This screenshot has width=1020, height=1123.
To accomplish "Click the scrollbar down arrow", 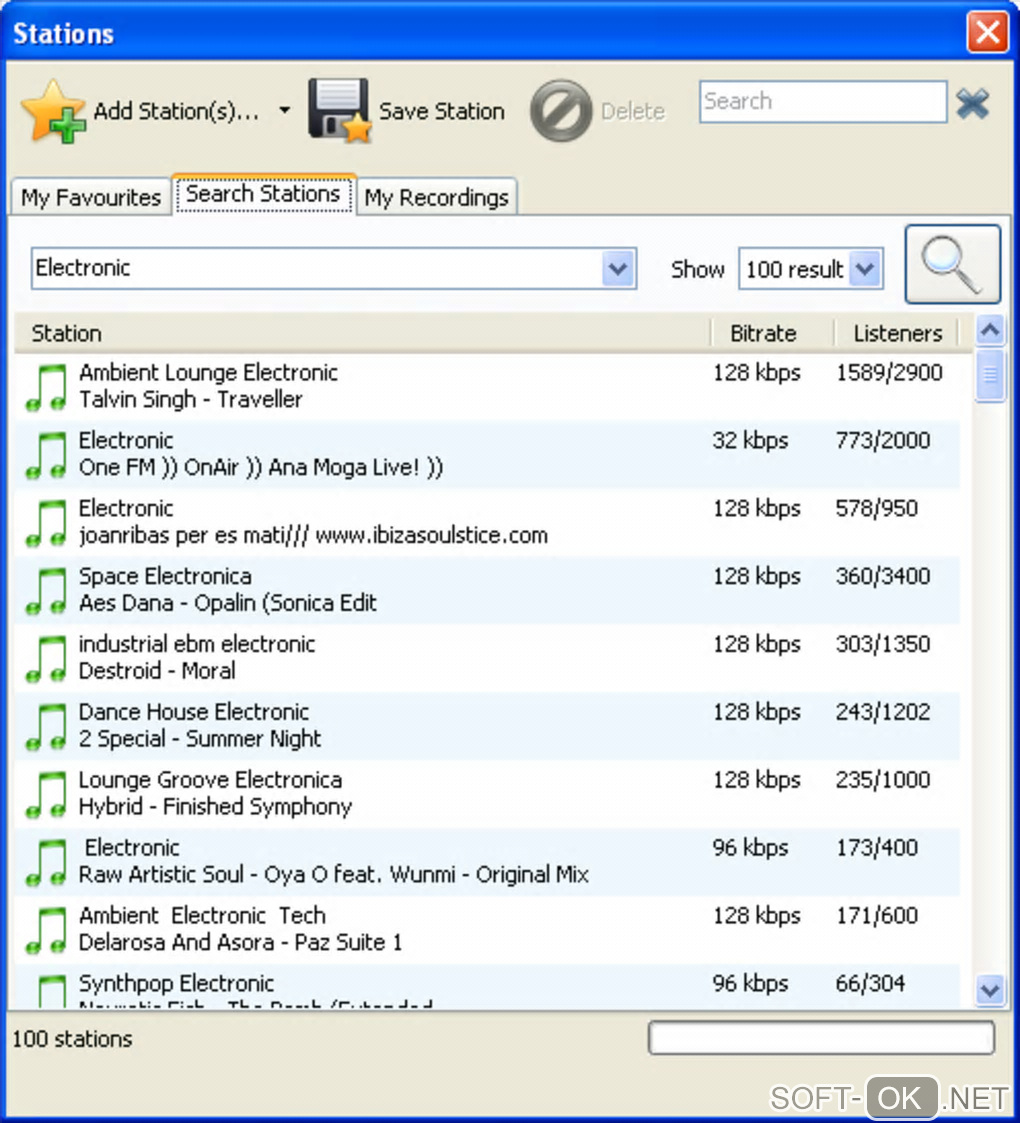I will (990, 991).
